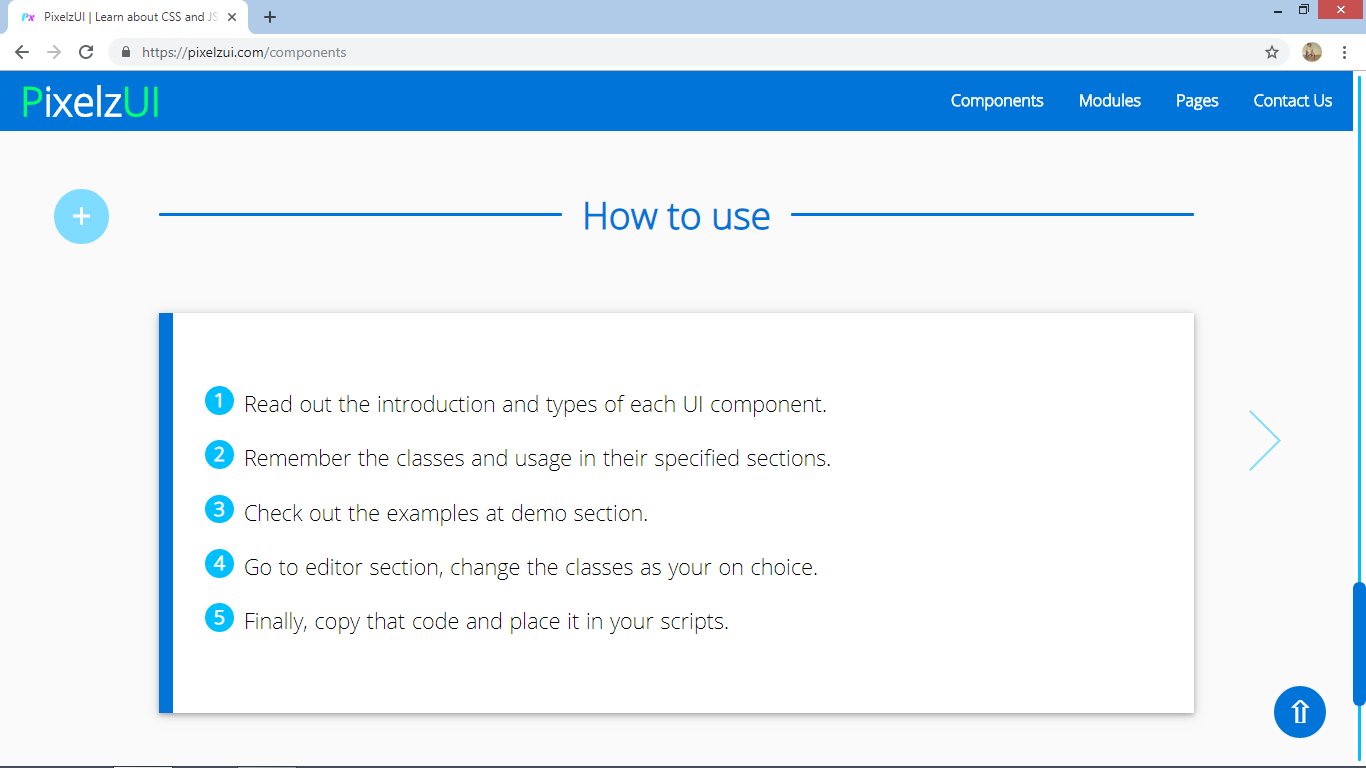The height and width of the screenshot is (768, 1366).
Task: Open the Modules nav item
Action: point(1110,100)
